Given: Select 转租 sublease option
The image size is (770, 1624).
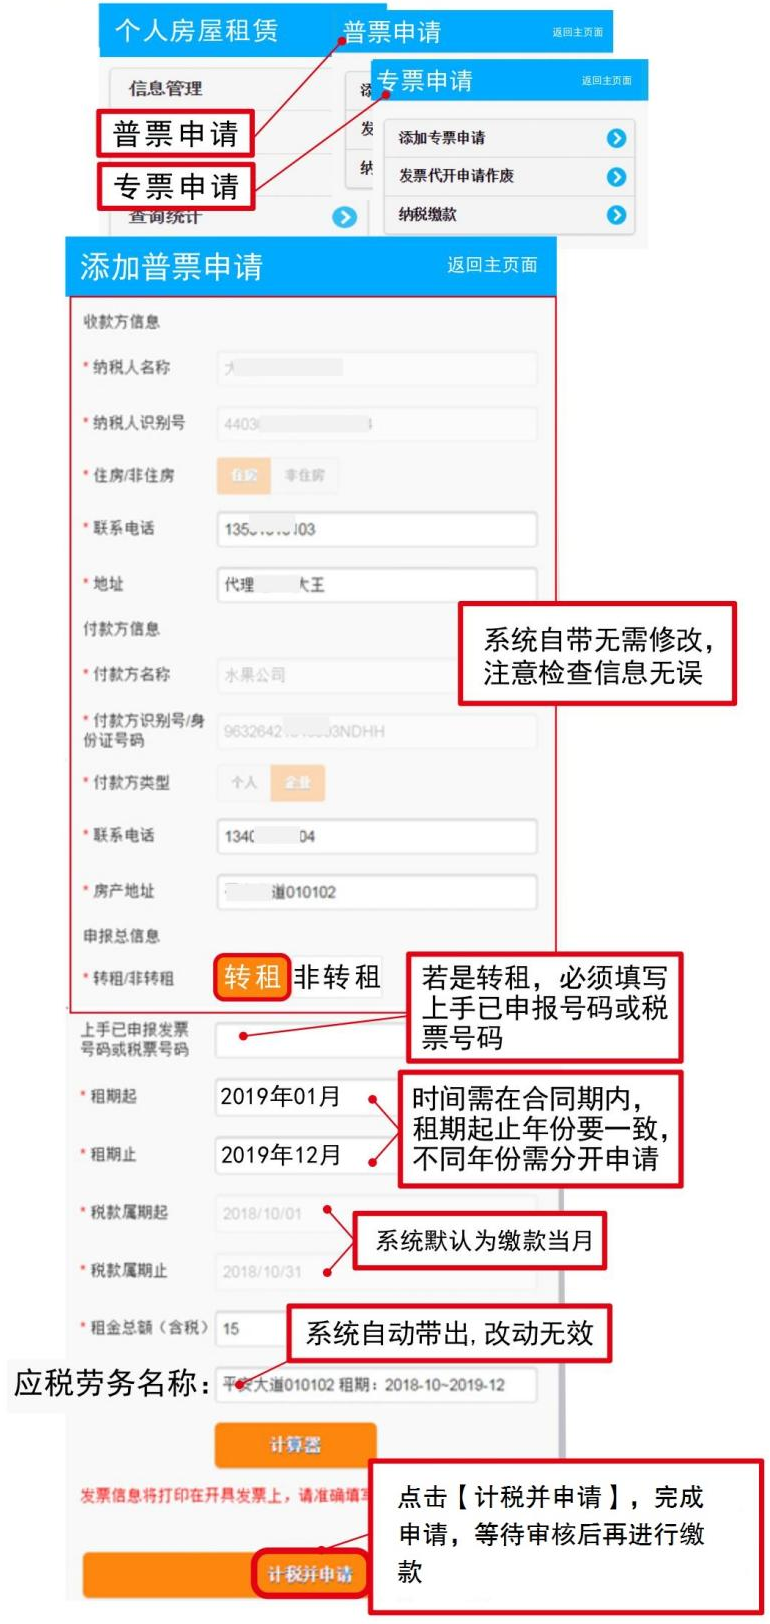Looking at the screenshot, I should (252, 977).
